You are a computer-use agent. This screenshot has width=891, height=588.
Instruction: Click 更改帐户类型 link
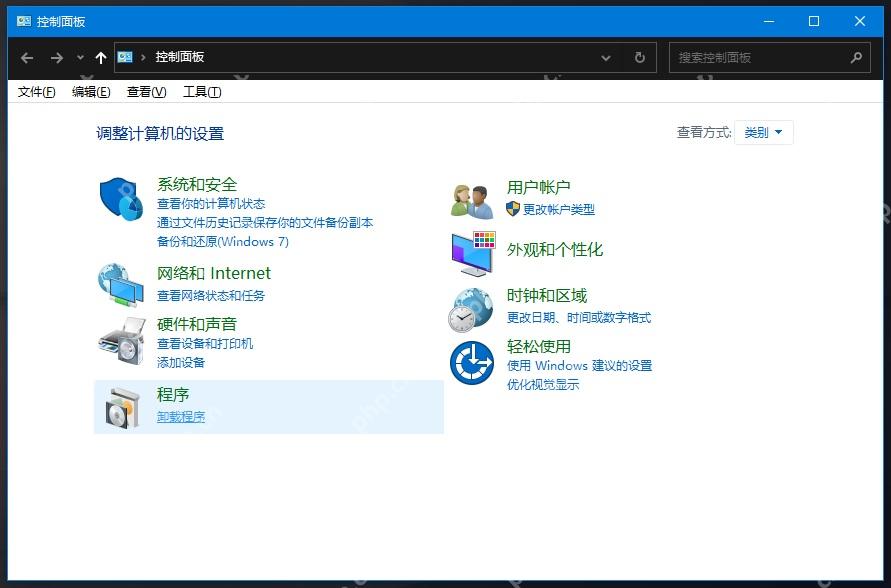(559, 209)
